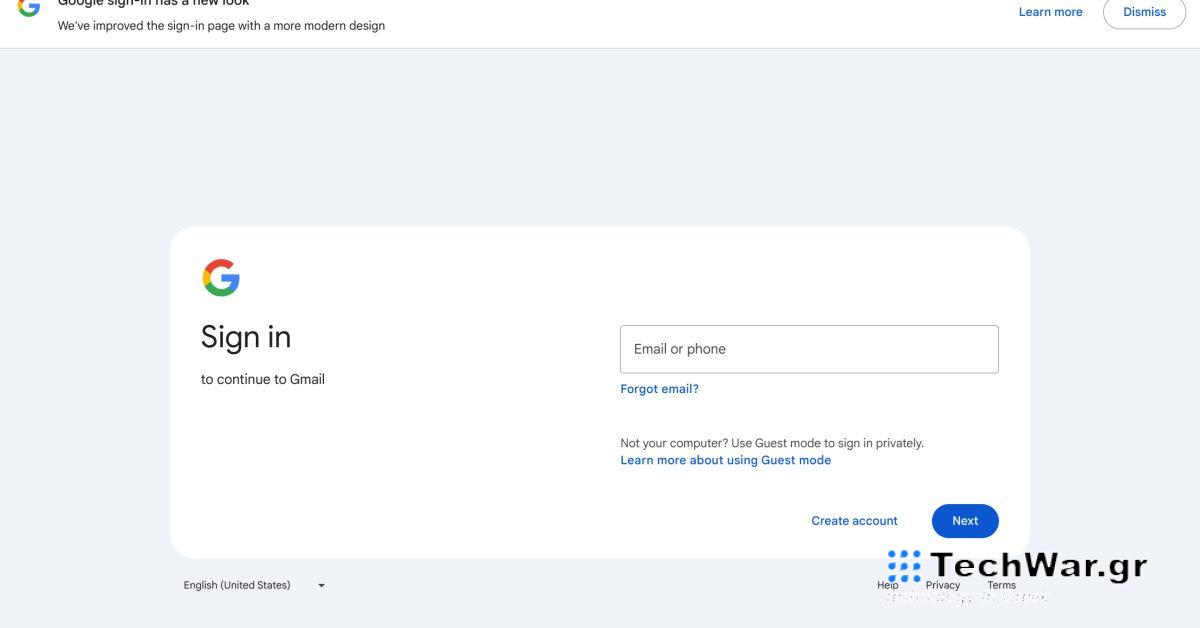Expand the language dropdown arrow
This screenshot has width=1200, height=628.
321,586
